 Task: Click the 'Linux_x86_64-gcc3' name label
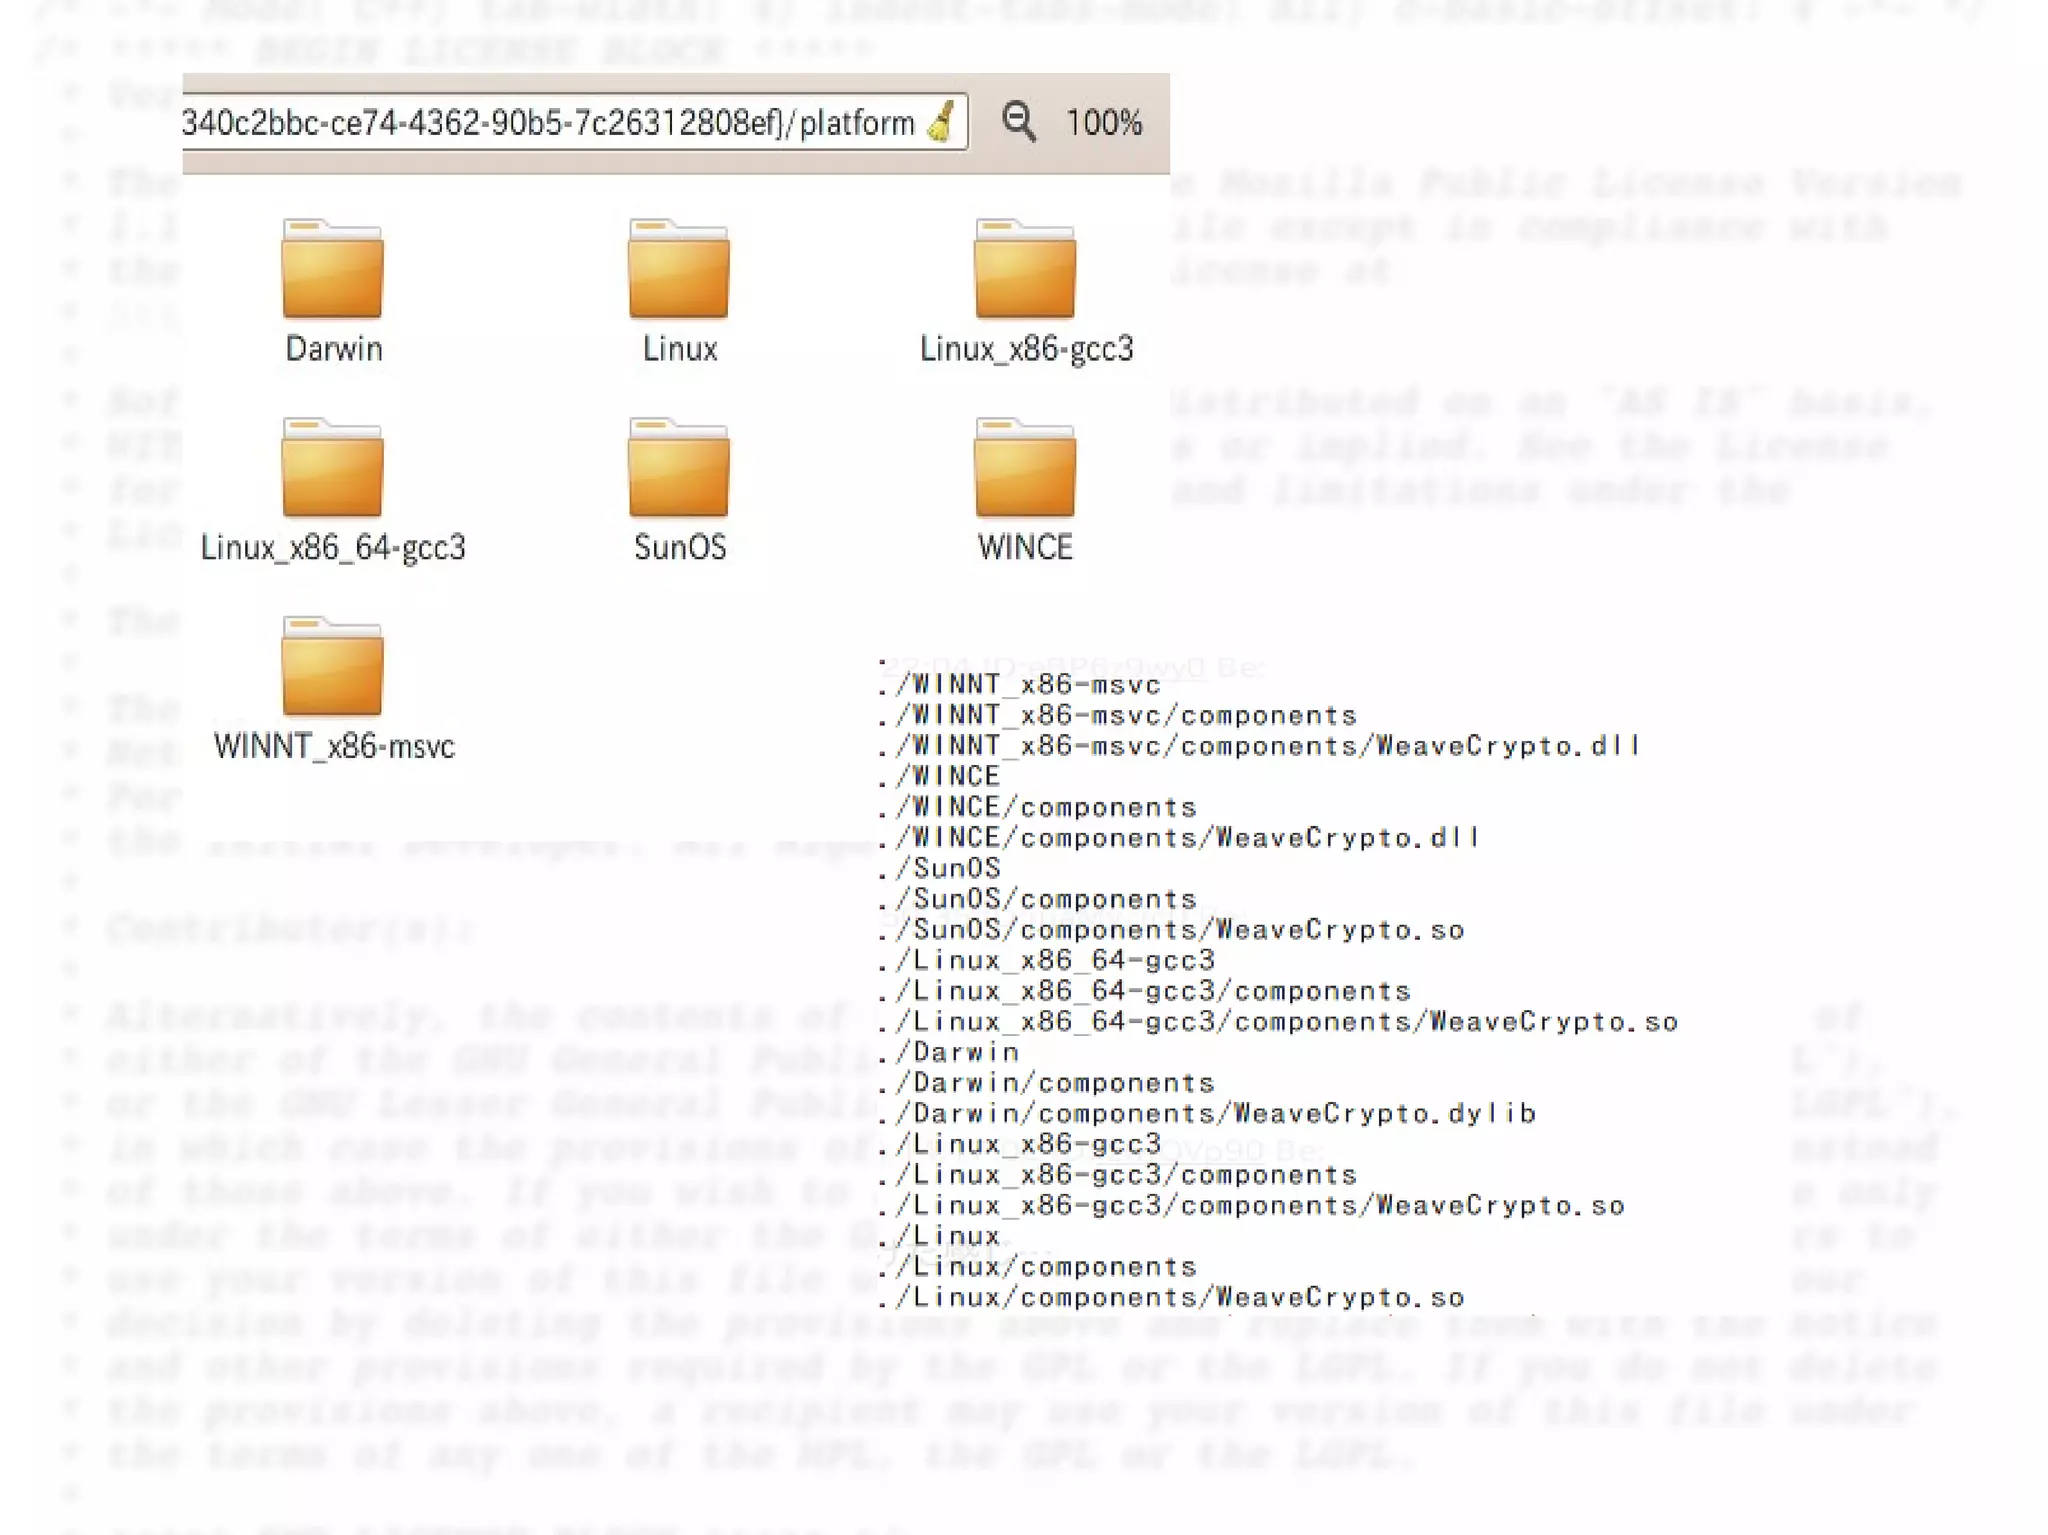333,547
